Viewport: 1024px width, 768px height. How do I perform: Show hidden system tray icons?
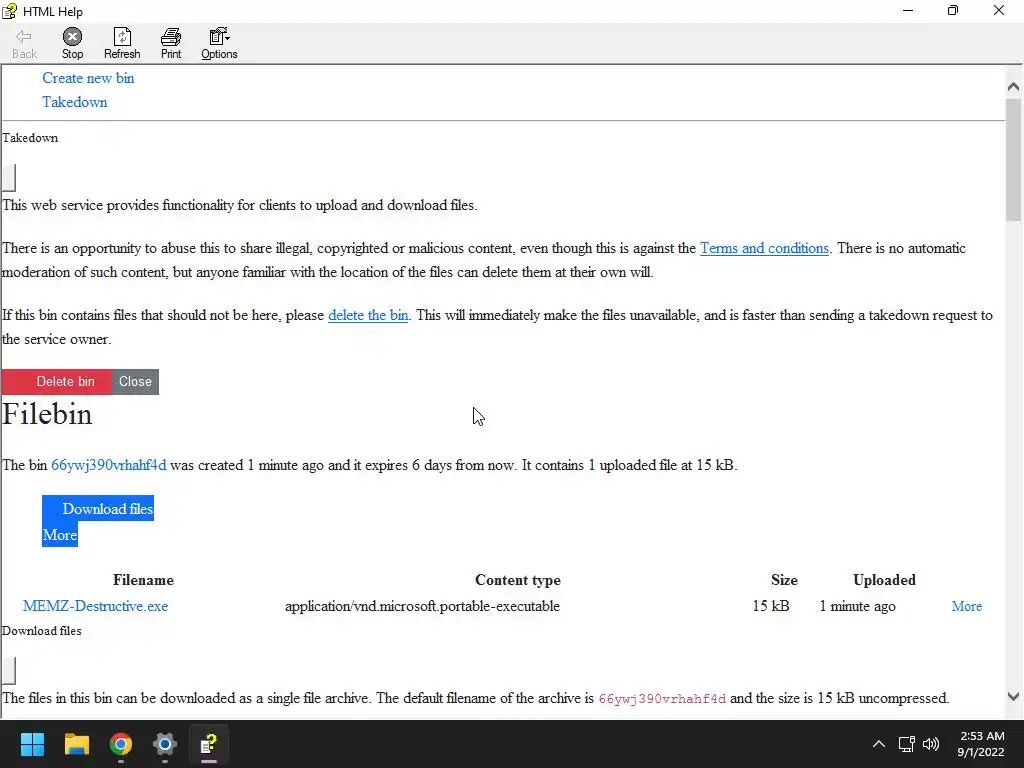click(879, 744)
